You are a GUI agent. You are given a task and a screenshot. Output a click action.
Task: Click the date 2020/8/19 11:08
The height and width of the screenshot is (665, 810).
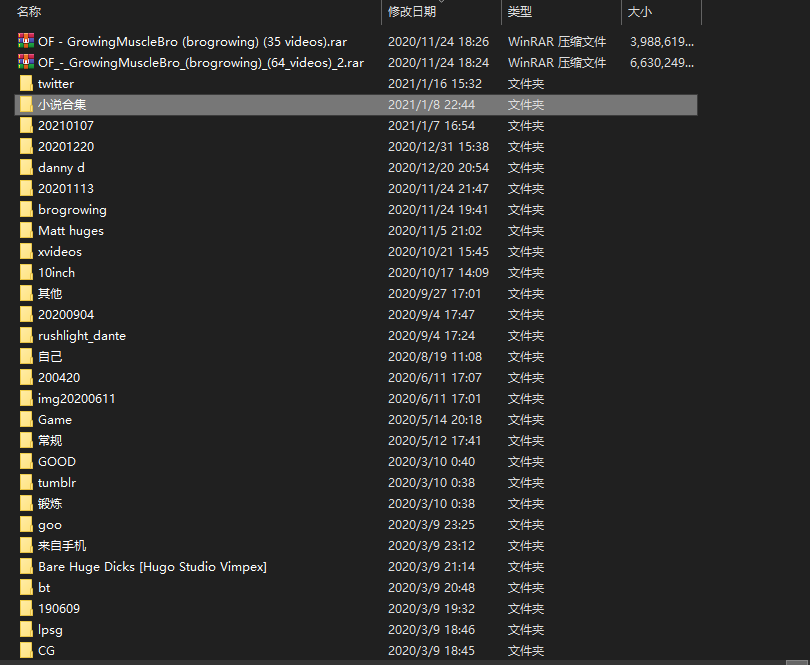click(434, 357)
